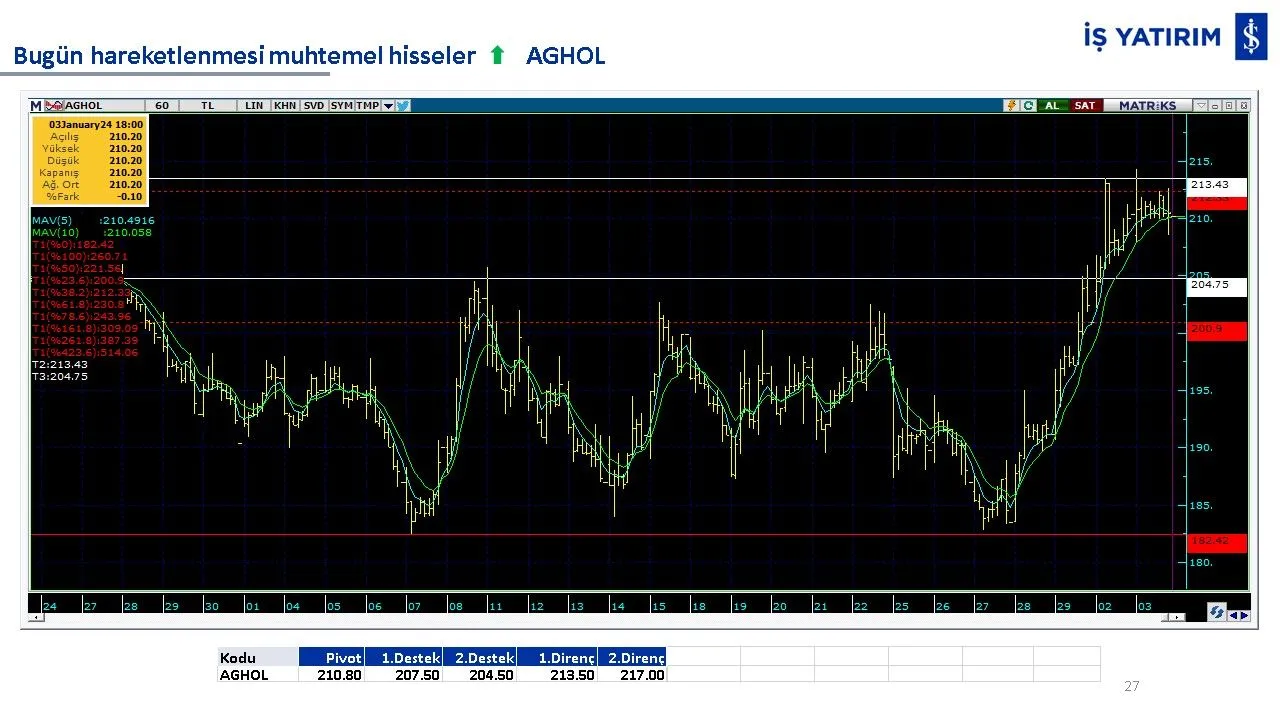Click the Kapanış row in data box
Viewport: 1280px width, 720px height.
tap(88, 172)
